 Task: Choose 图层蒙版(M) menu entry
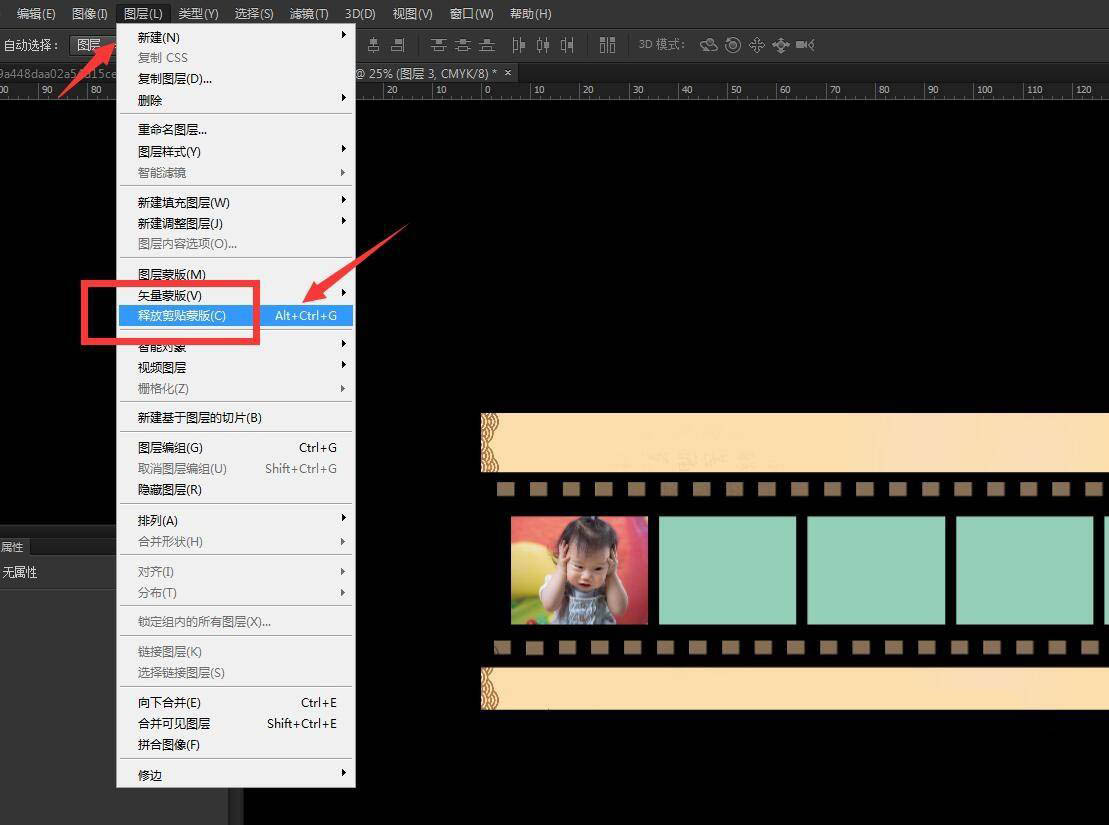point(236,275)
